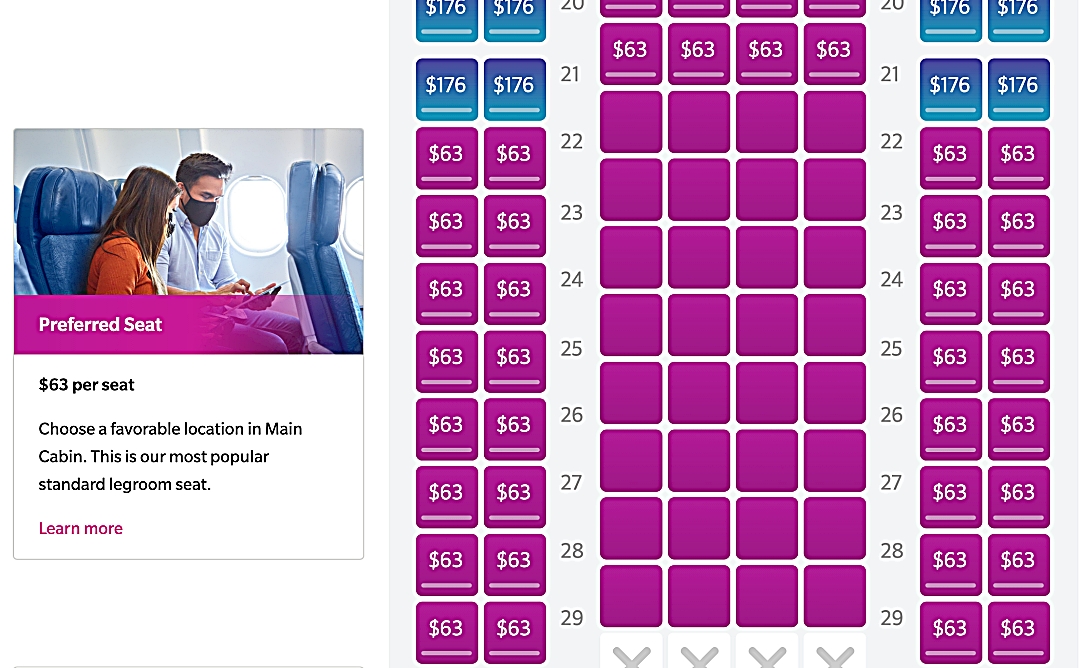This screenshot has height=668, width=1080.
Task: Pick the left-side aisle seat in row 28
Action: [514, 564]
